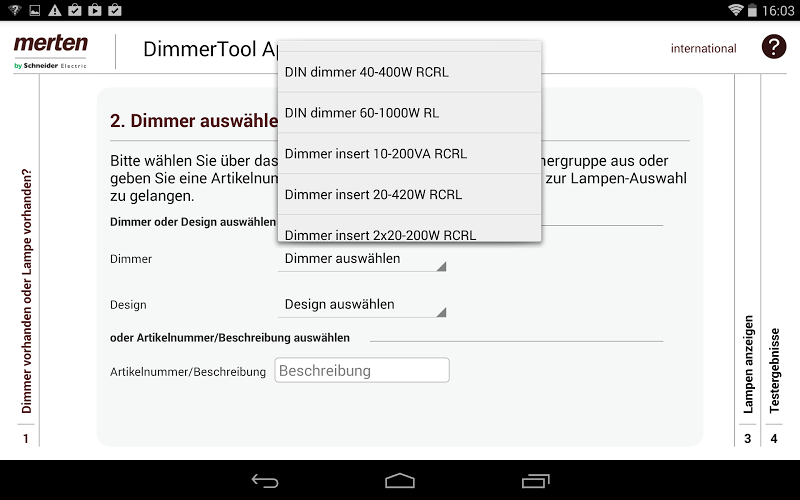Open the Android recent apps button
The height and width of the screenshot is (500, 800).
click(535, 481)
